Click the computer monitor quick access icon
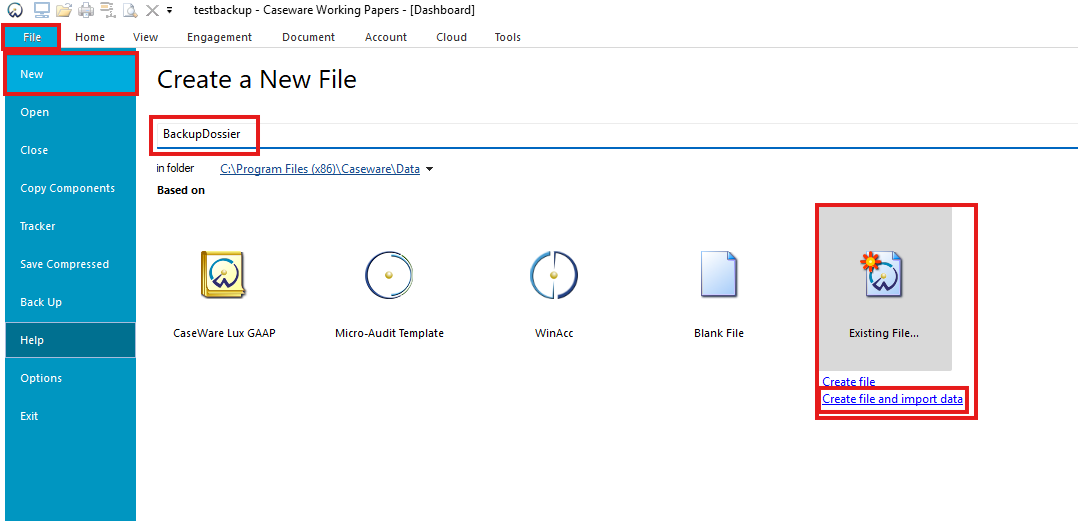The width and height of the screenshot is (1078, 521). [42, 10]
